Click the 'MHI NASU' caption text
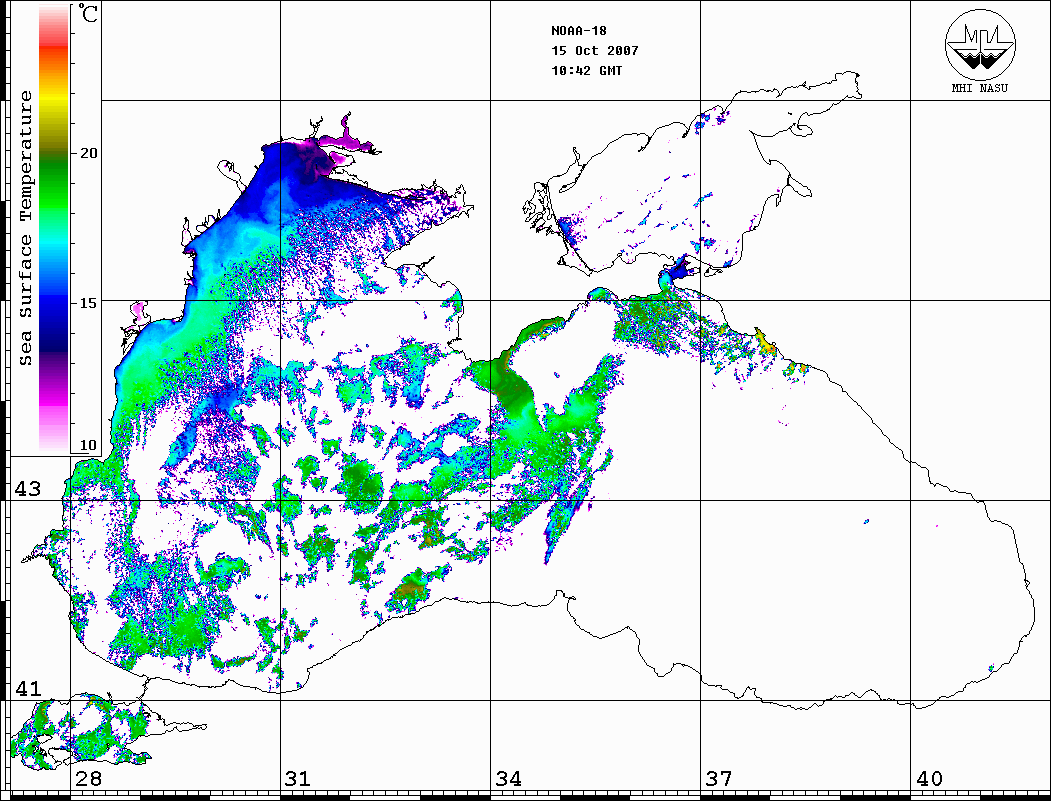This screenshot has width=1051, height=801. [x=980, y=88]
